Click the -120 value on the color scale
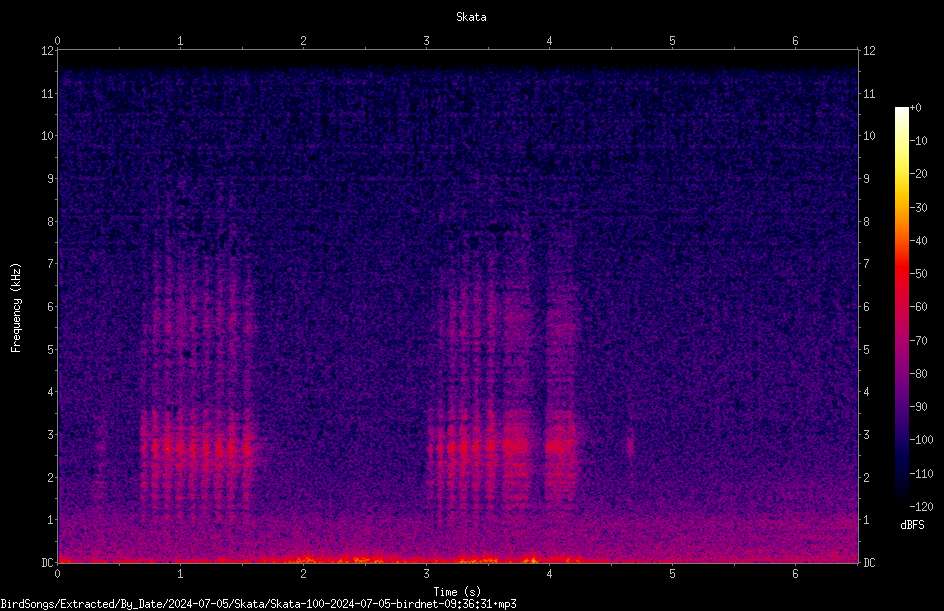This screenshot has width=944, height=611. point(921,507)
